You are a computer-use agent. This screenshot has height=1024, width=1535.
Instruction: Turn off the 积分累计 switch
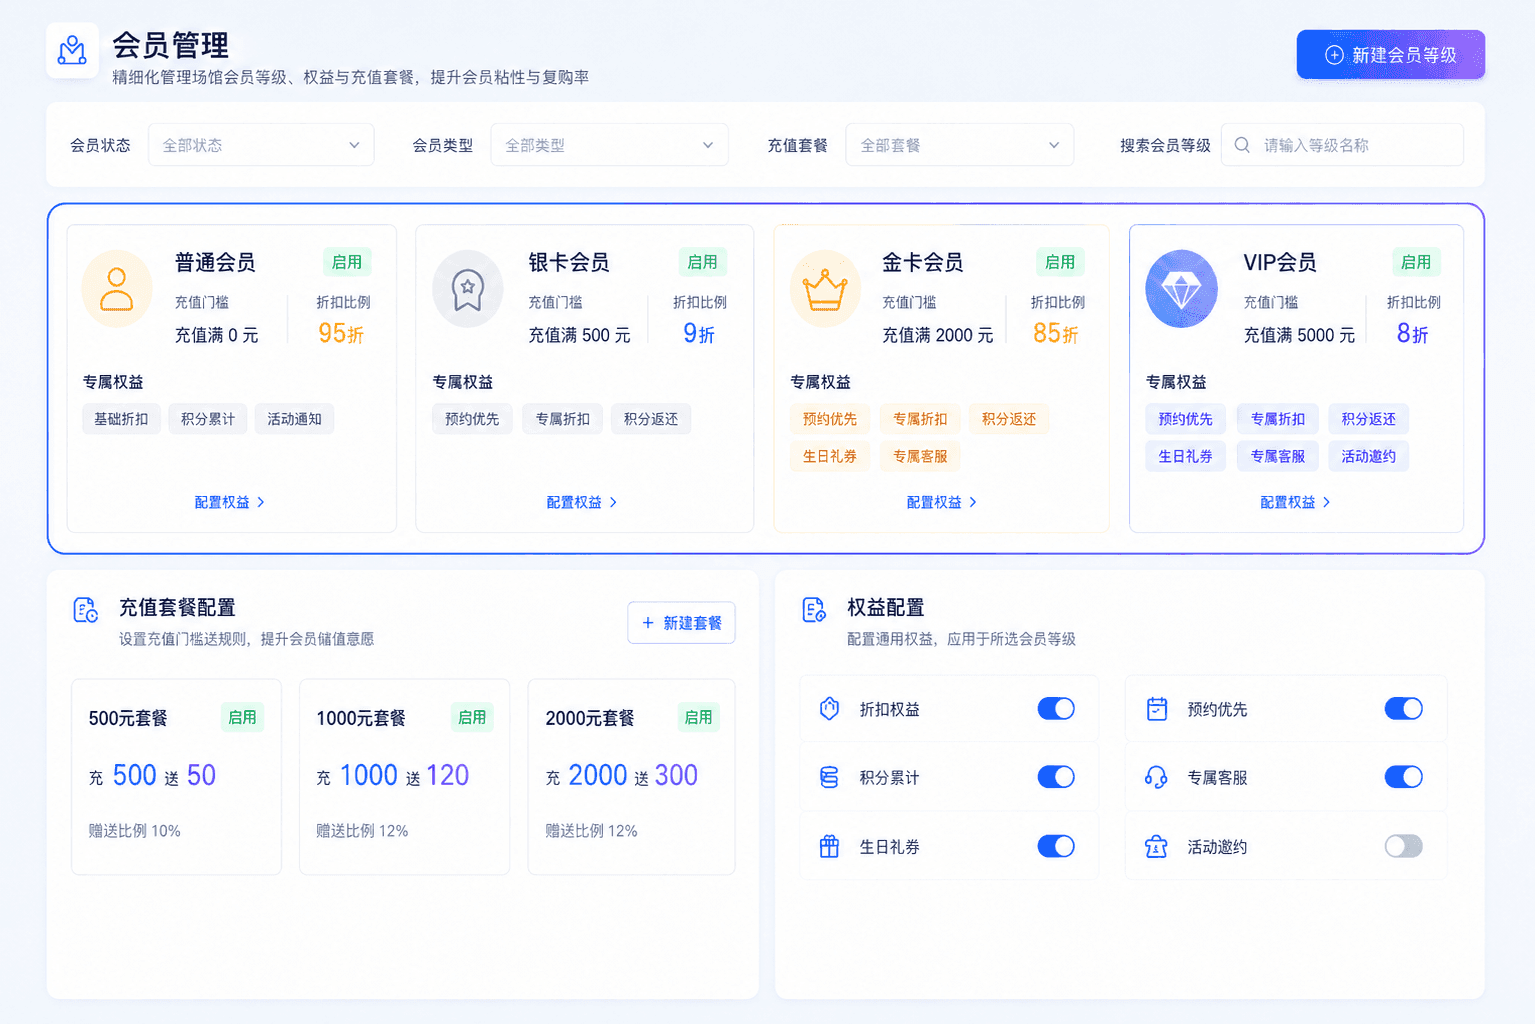1056,777
